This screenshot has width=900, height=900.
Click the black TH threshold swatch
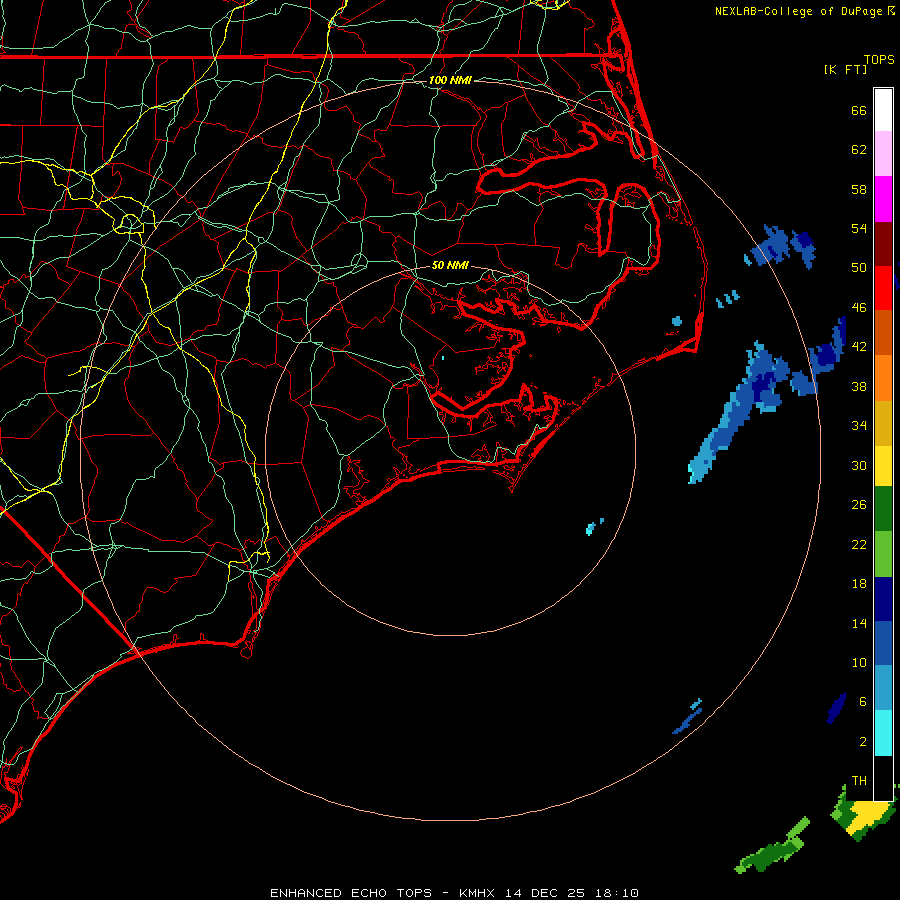point(883,778)
